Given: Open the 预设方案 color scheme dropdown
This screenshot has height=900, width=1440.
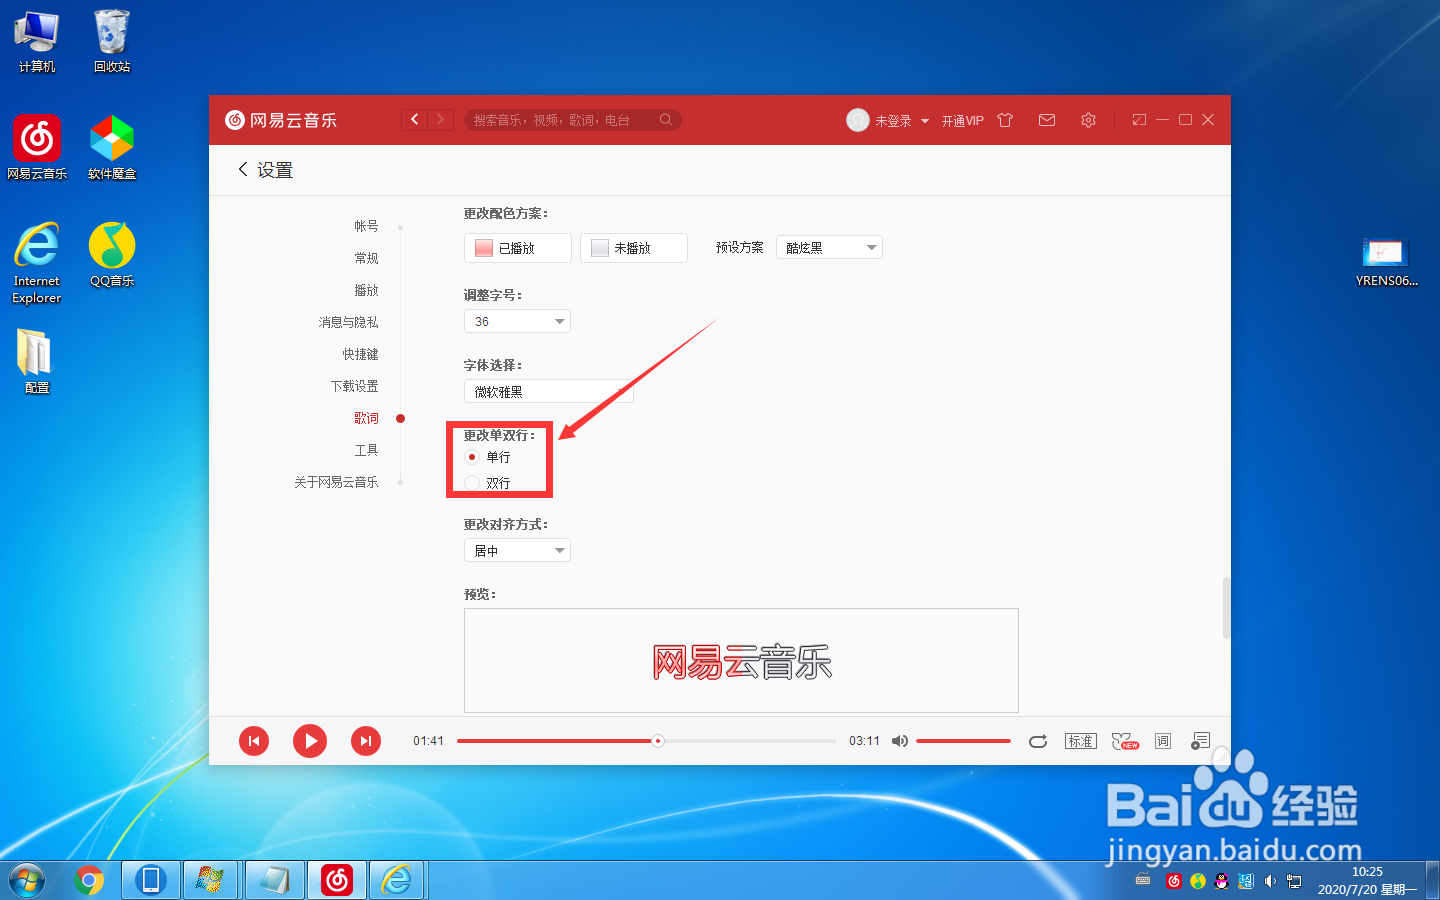Looking at the screenshot, I should [829, 247].
